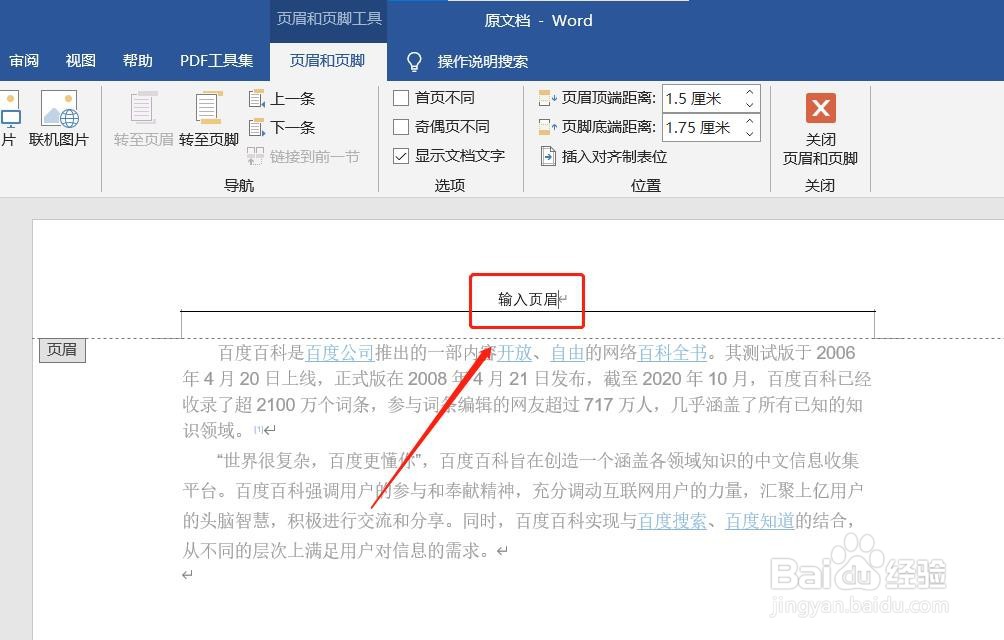Decrease the header top distance value
This screenshot has height=640, width=1004.
[749, 105]
